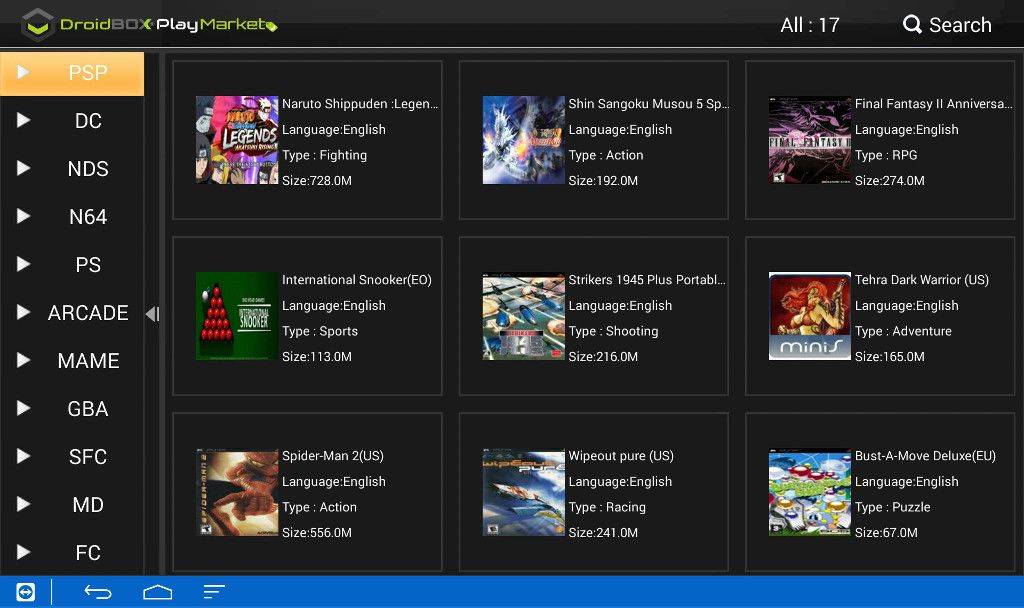This screenshot has width=1024, height=608.
Task: Click the Naruto Shippuden game title
Action: pyautogui.click(x=360, y=104)
